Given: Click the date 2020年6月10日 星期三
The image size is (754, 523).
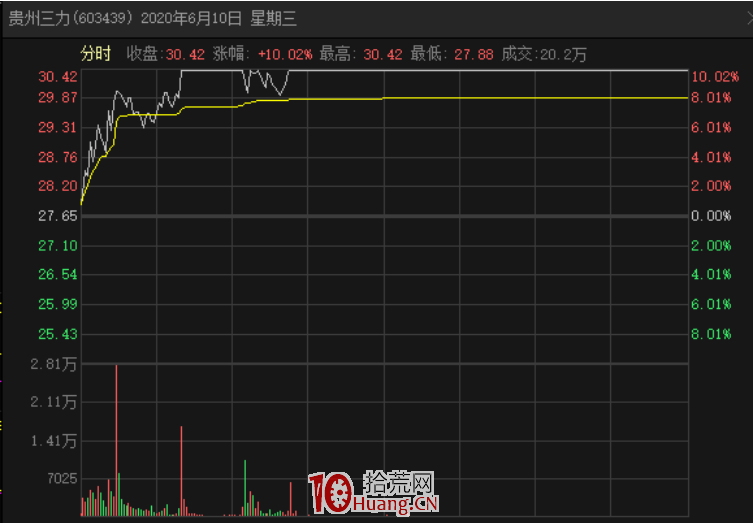Looking at the screenshot, I should pos(219,18).
